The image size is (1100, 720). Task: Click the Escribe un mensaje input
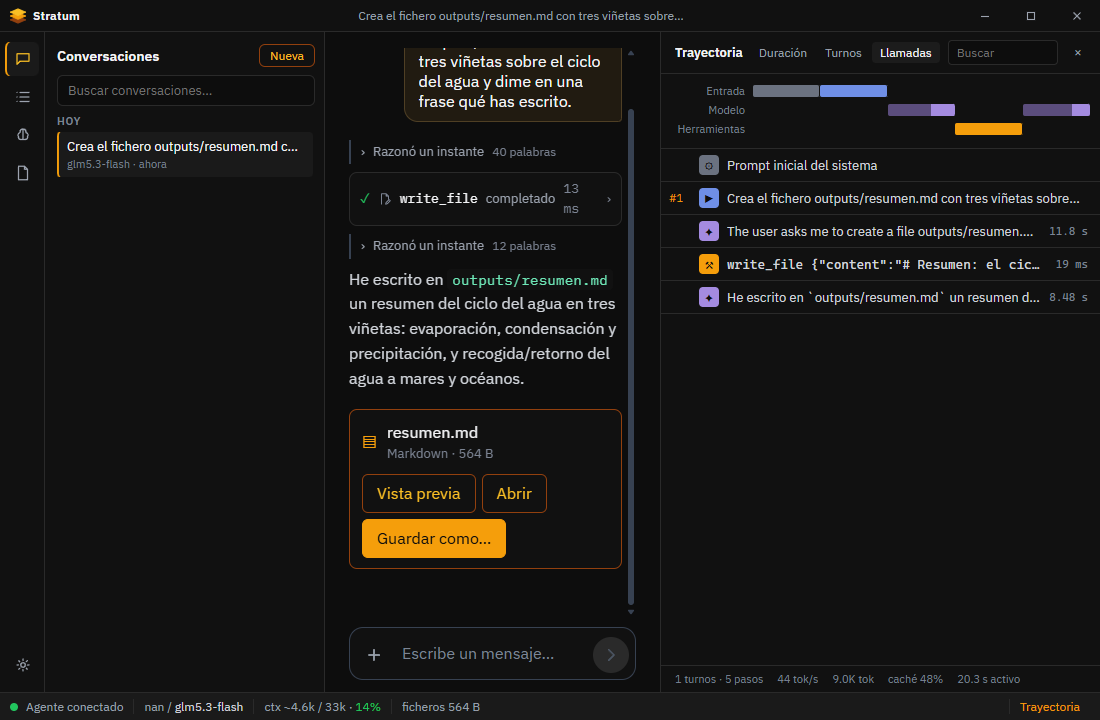pyautogui.click(x=491, y=654)
